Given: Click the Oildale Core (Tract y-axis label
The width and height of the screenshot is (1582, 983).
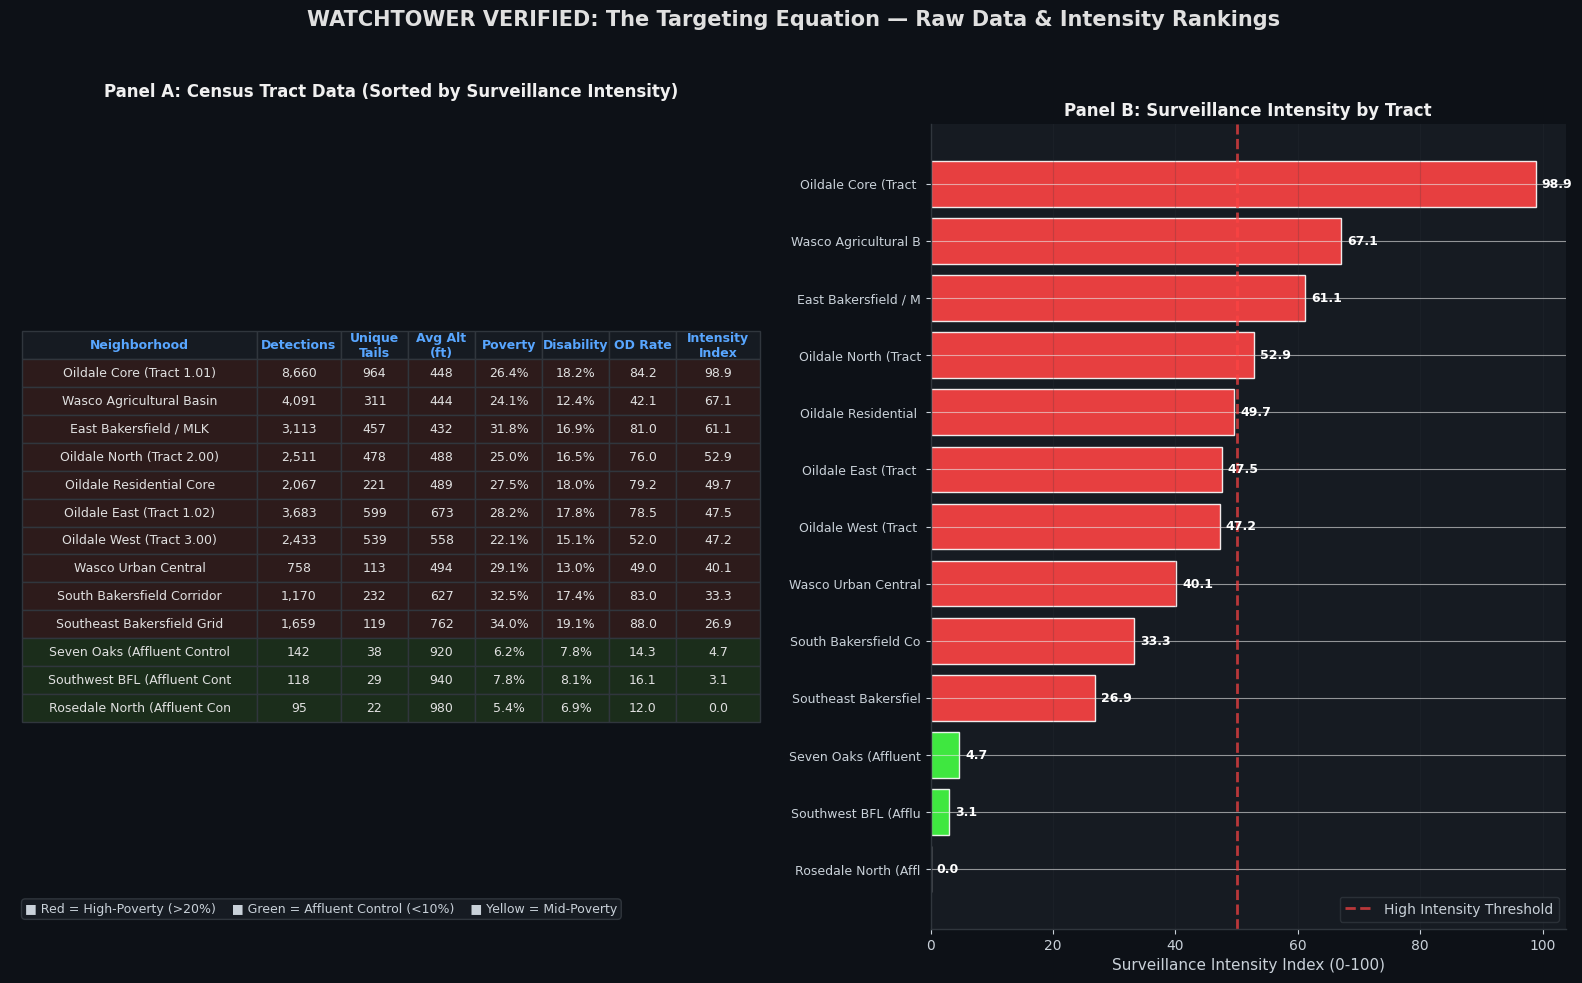Looking at the screenshot, I should tap(858, 185).
